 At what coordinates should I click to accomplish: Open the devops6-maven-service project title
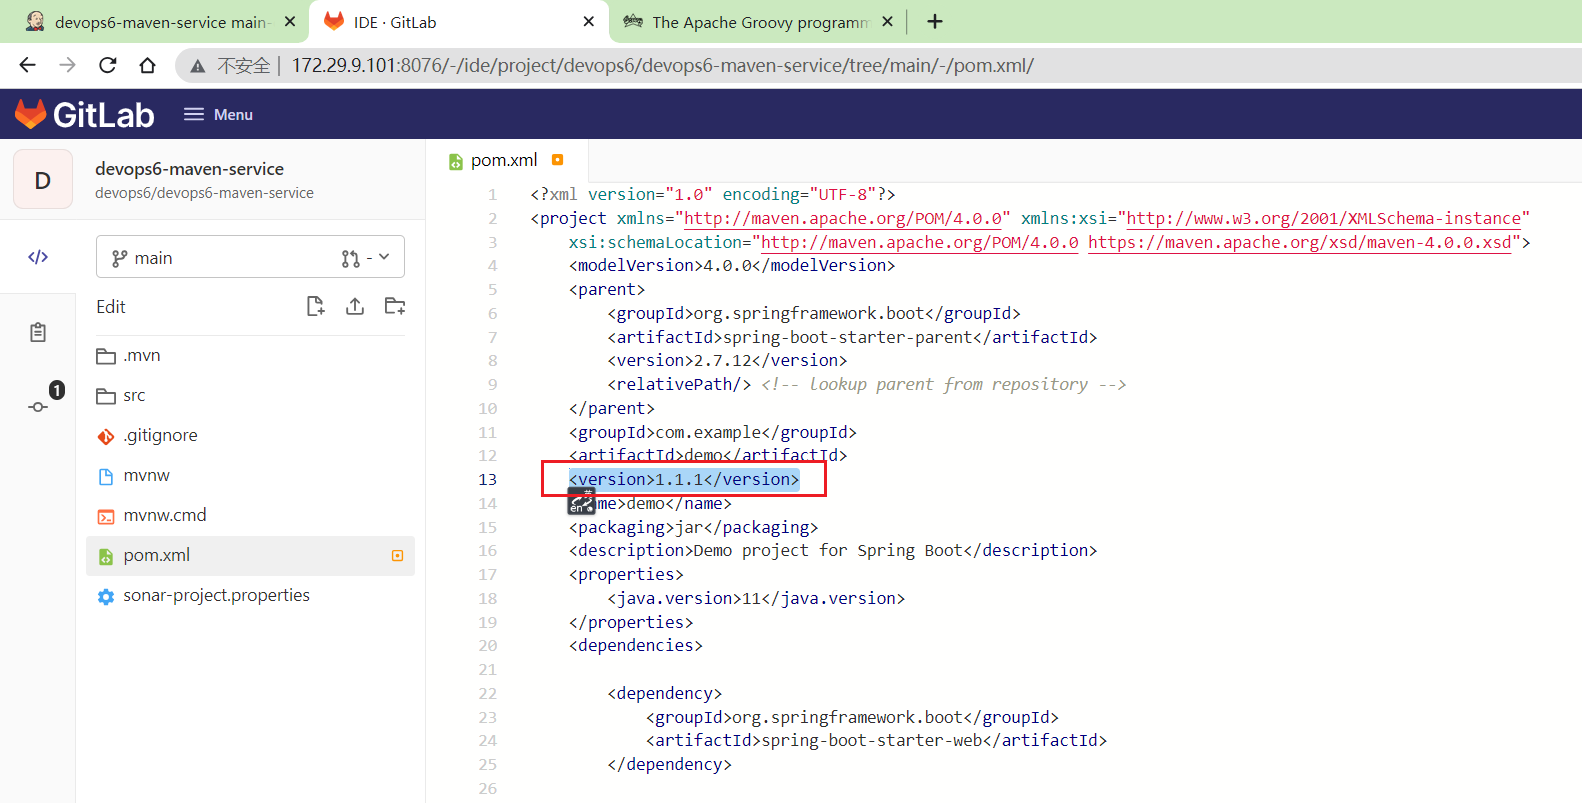click(x=189, y=168)
